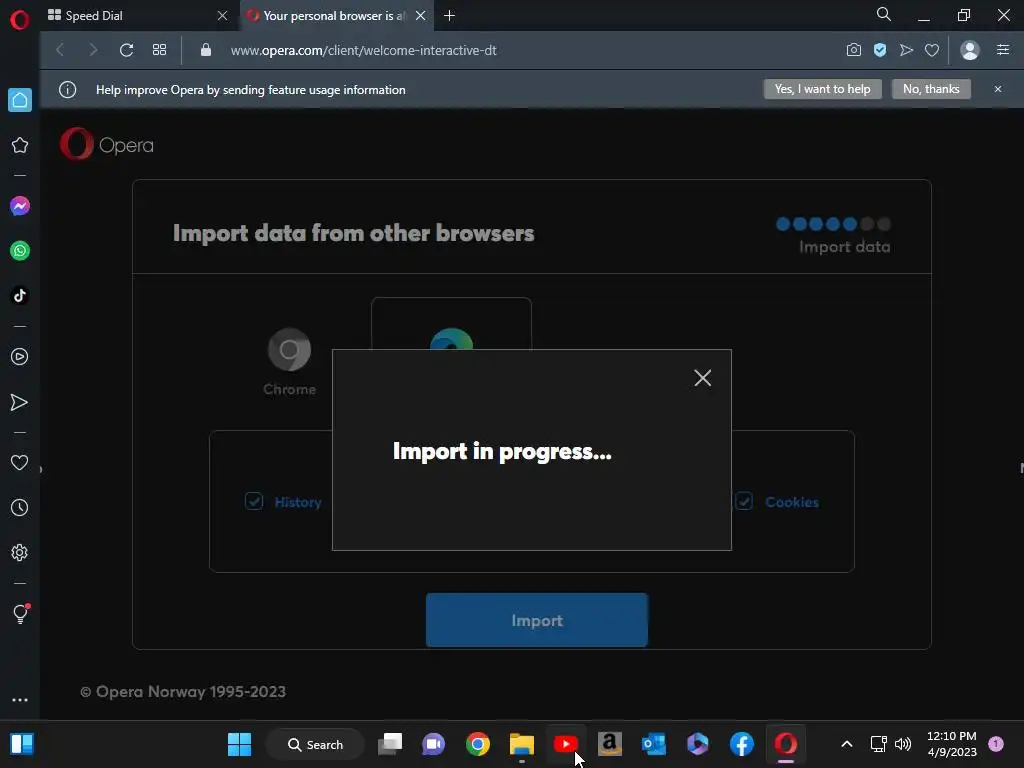Click the taskbar Search box
The width and height of the screenshot is (1024, 768).
tap(315, 744)
